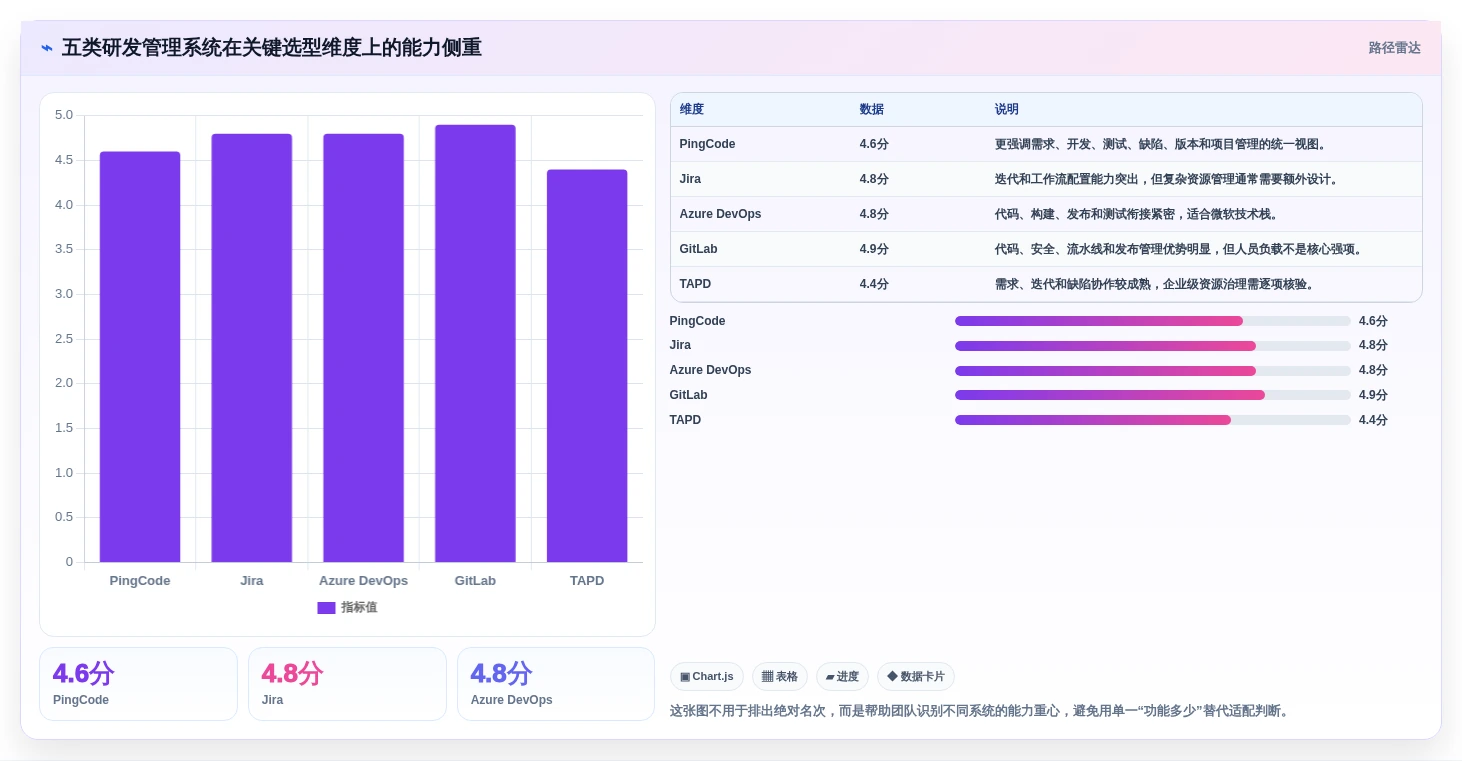Click the GitLab progress bar
Screen dimensions: 1462x761
1153,395
